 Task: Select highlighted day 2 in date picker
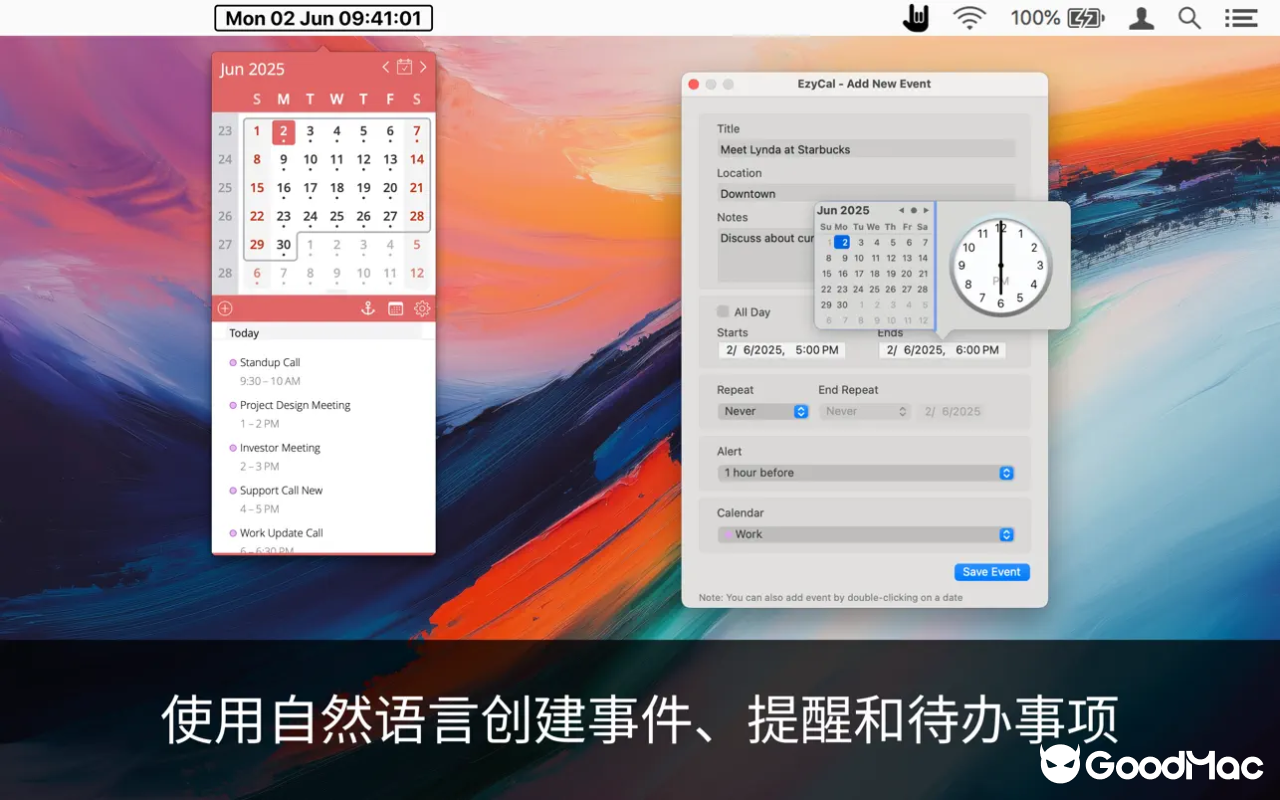[x=842, y=242]
